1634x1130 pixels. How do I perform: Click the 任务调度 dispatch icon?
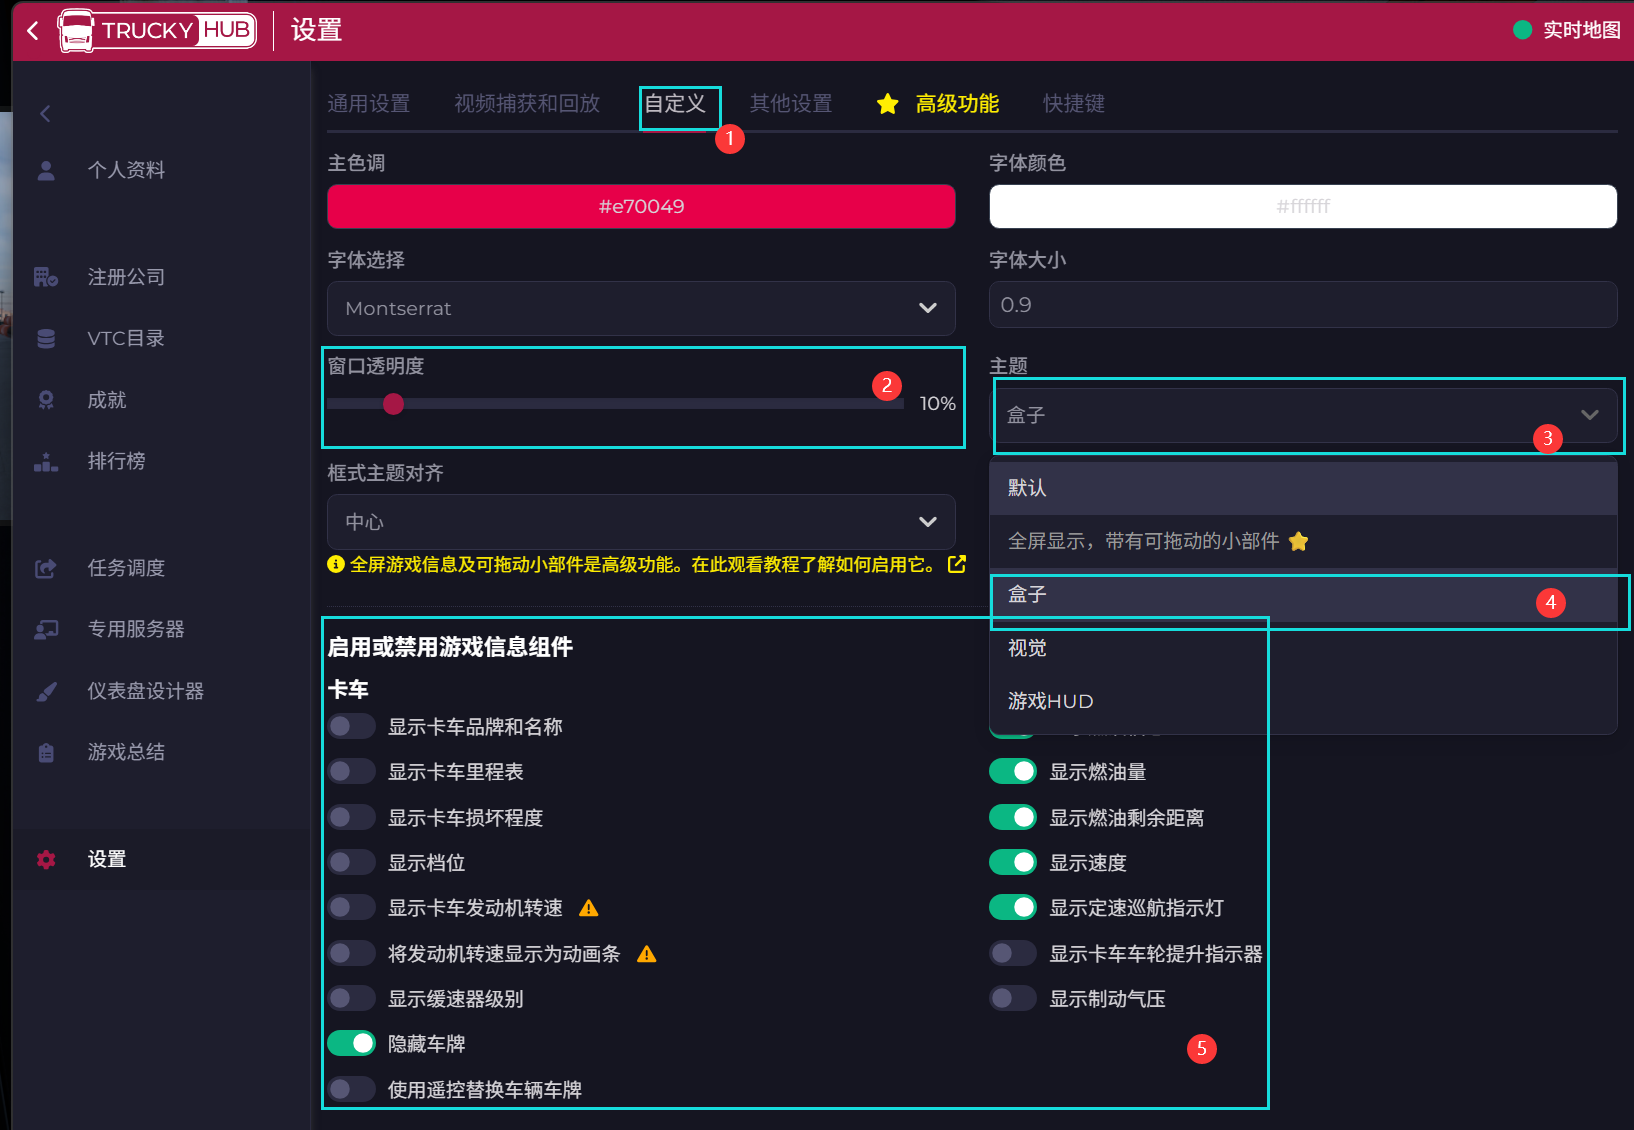click(46, 568)
